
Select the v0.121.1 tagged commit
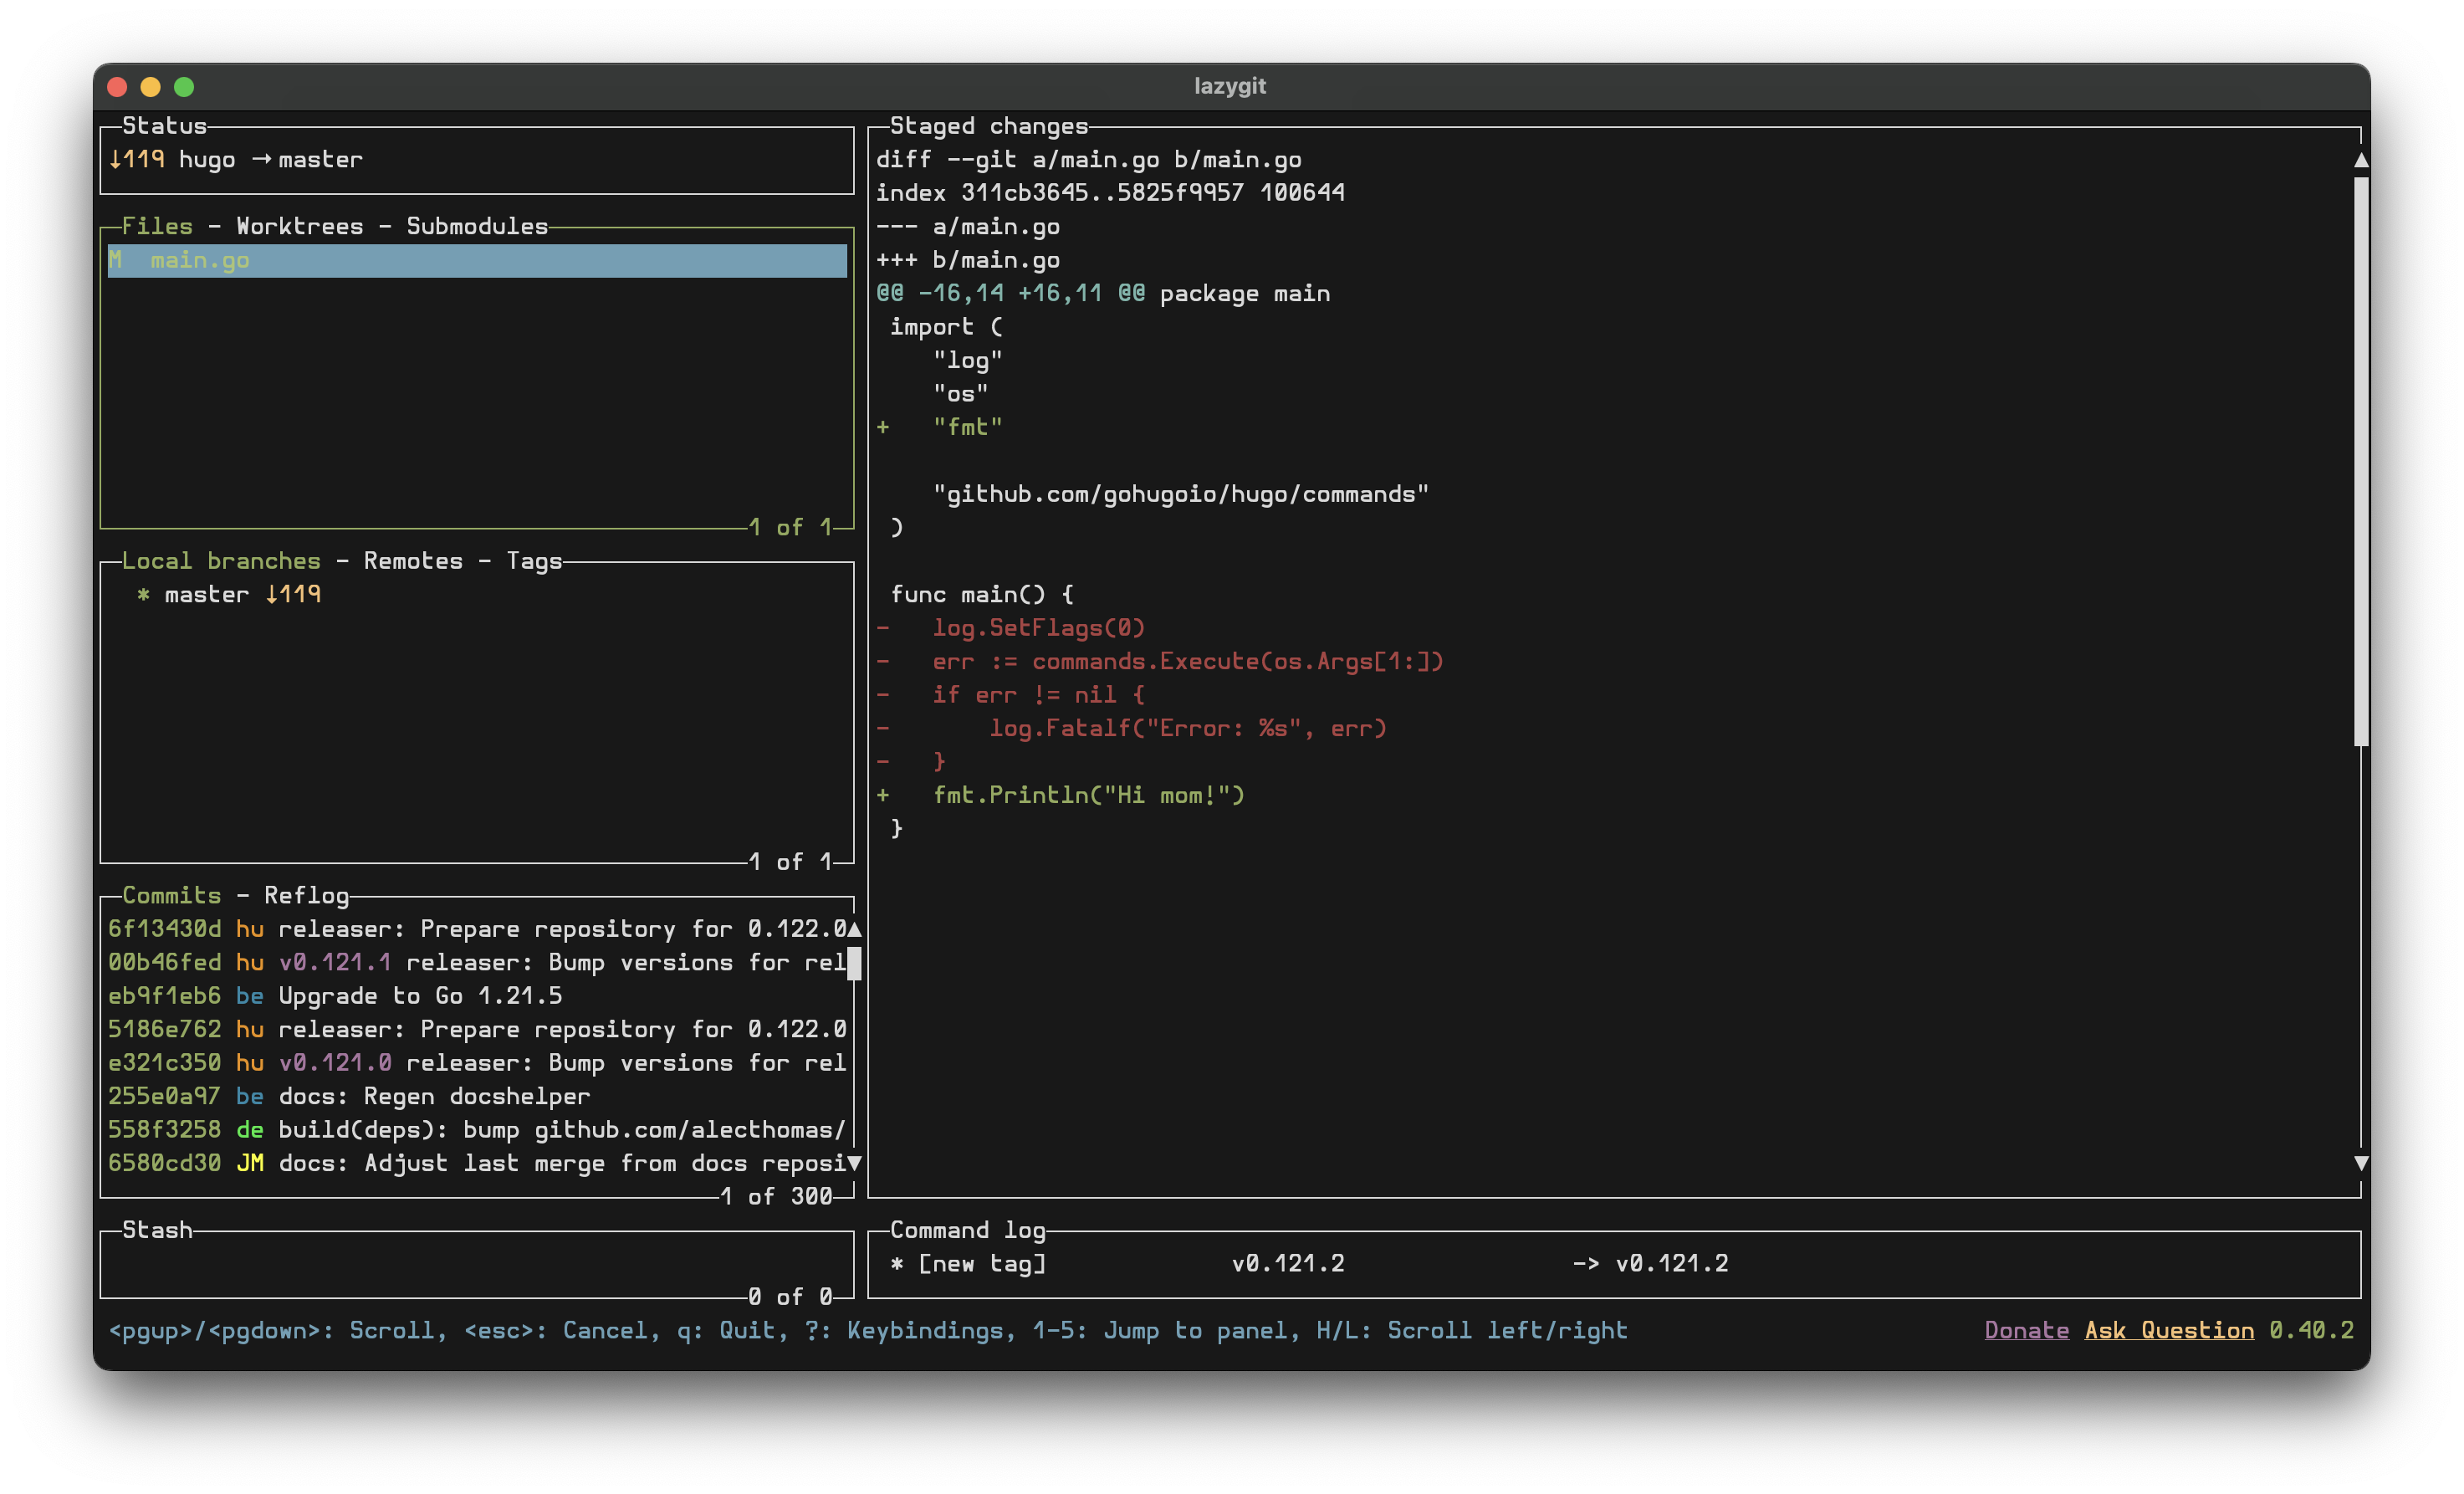(x=400, y=962)
